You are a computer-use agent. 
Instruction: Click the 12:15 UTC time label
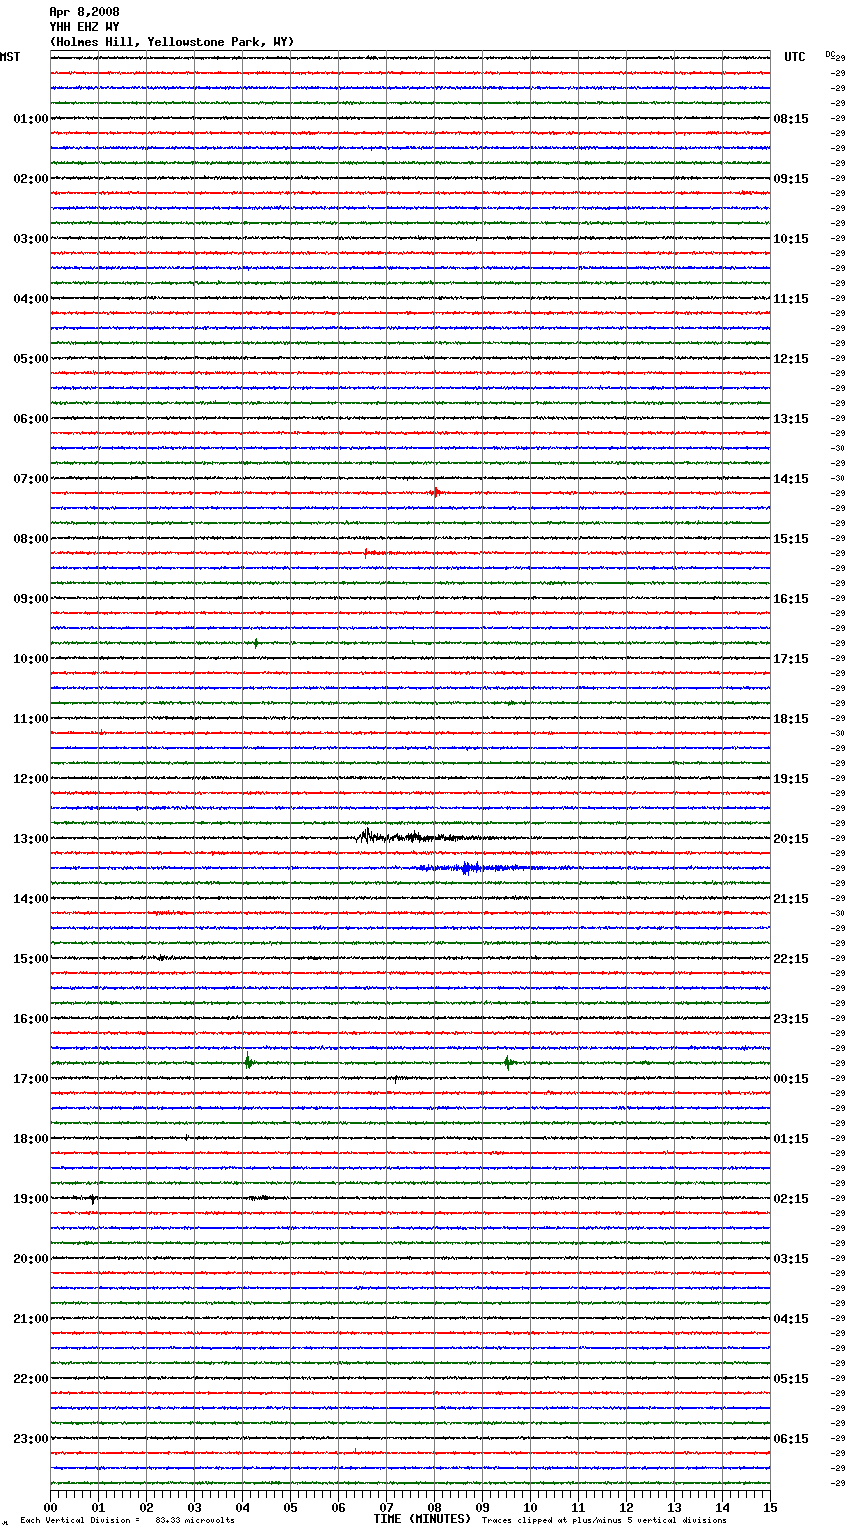[791, 359]
